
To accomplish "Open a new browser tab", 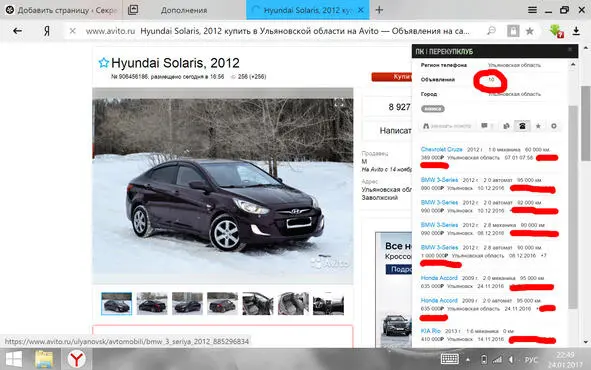I will click(379, 10).
